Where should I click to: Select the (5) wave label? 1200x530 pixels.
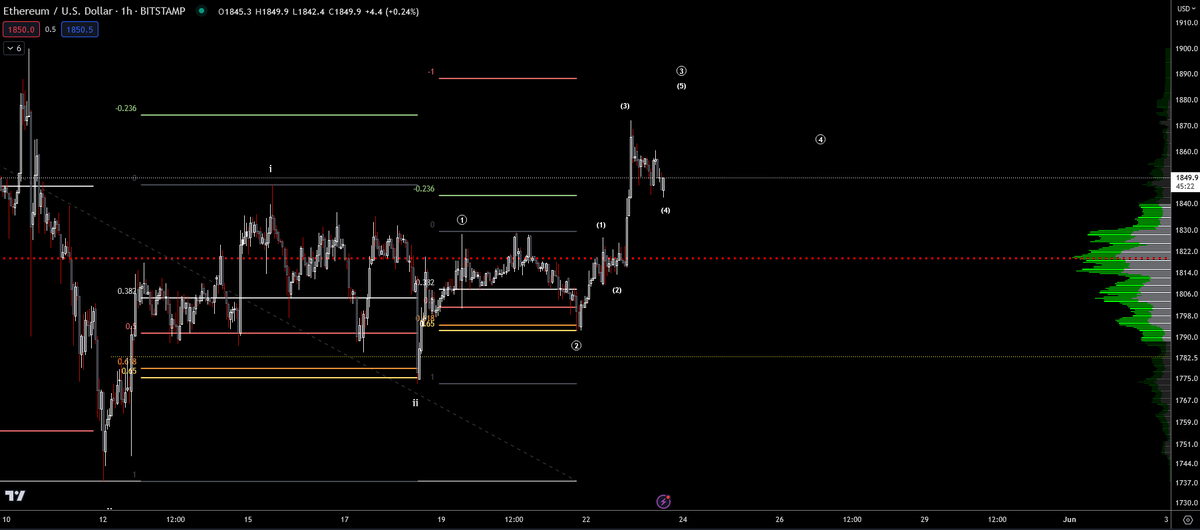coord(681,87)
